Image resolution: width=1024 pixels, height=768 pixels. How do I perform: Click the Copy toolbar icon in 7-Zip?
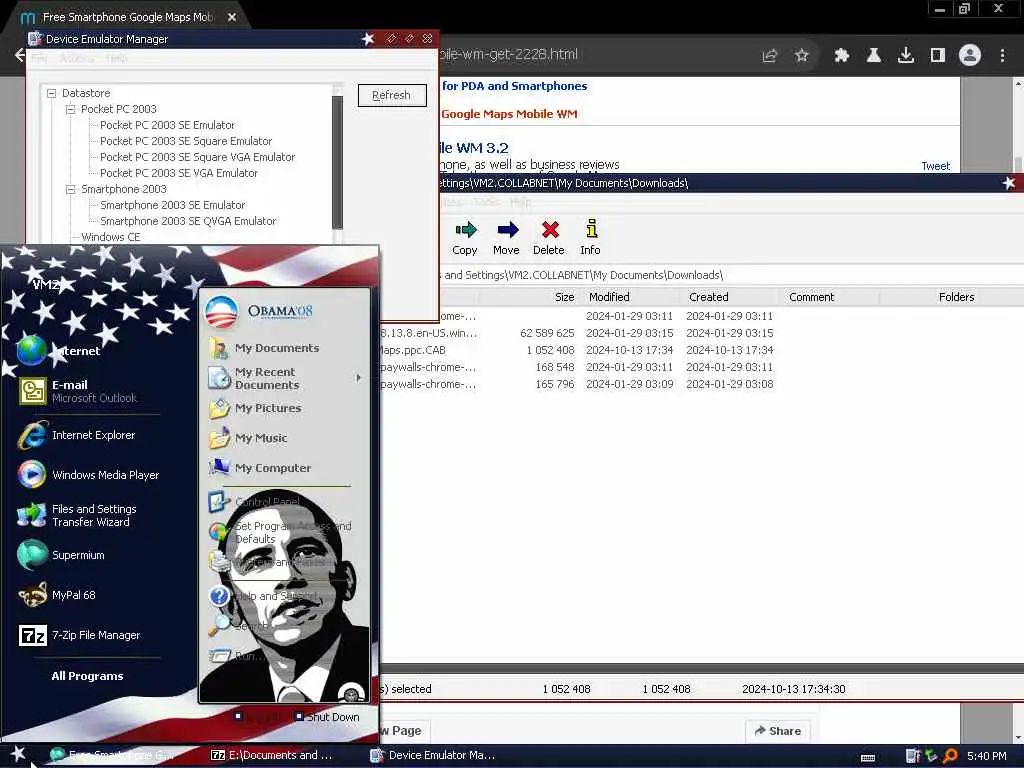465,238
